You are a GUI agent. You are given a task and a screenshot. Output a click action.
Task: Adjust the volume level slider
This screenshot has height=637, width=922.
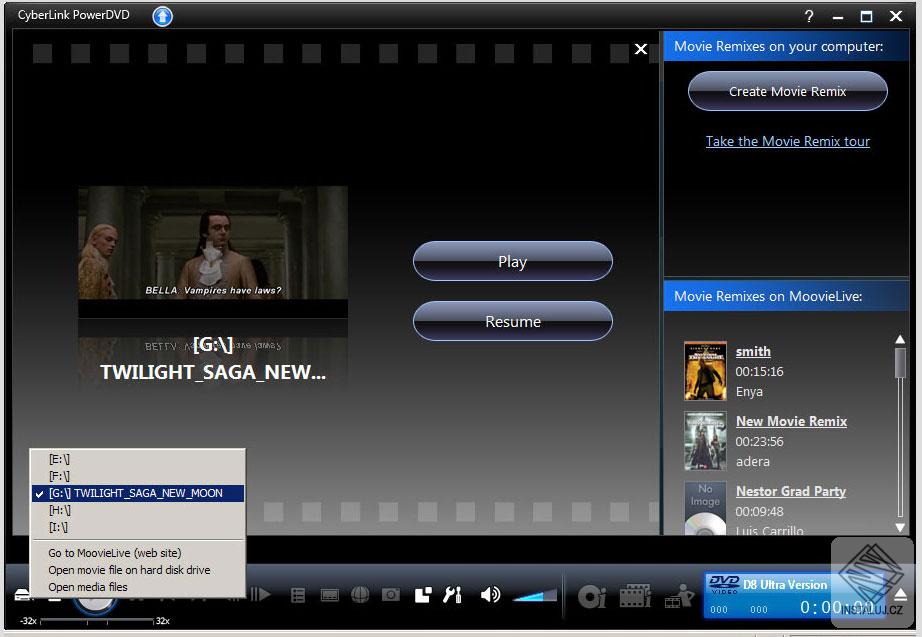535,596
